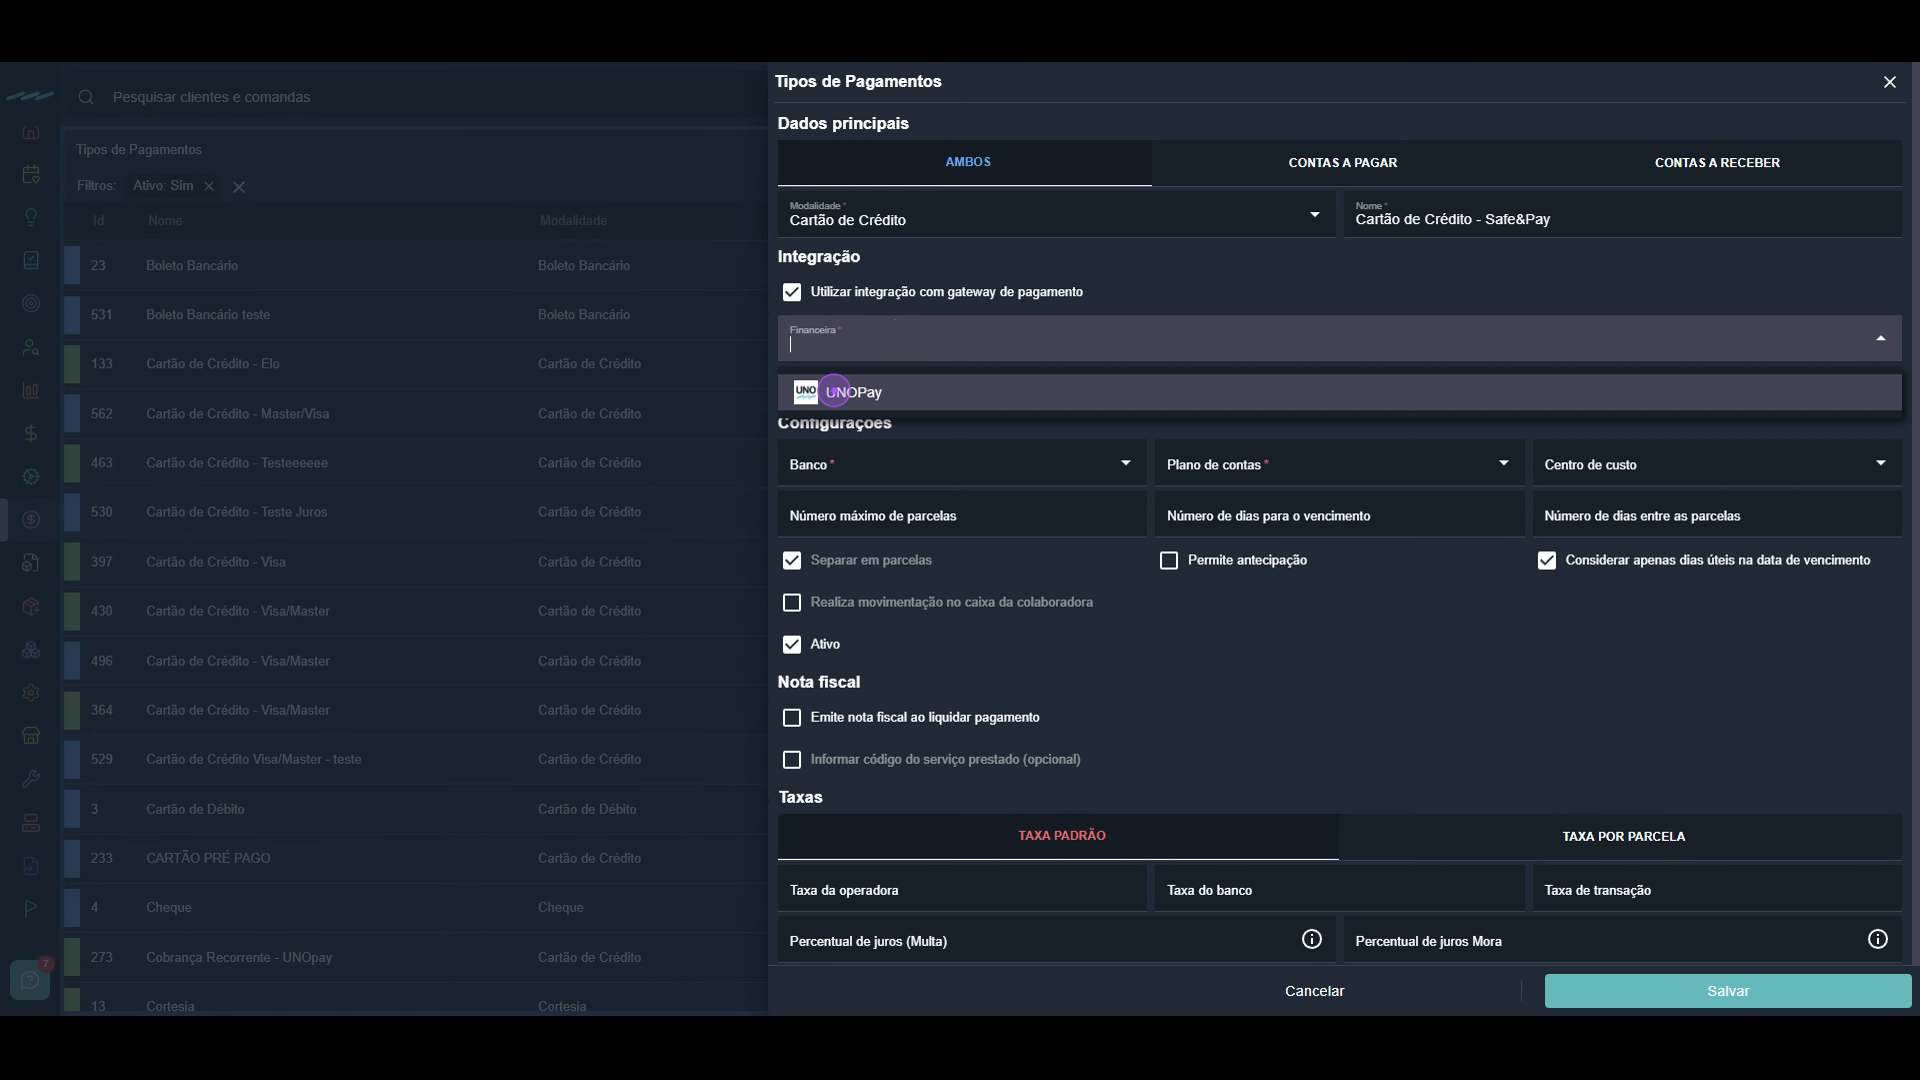
Task: Switch to the AMBOS tab
Action: point(965,162)
